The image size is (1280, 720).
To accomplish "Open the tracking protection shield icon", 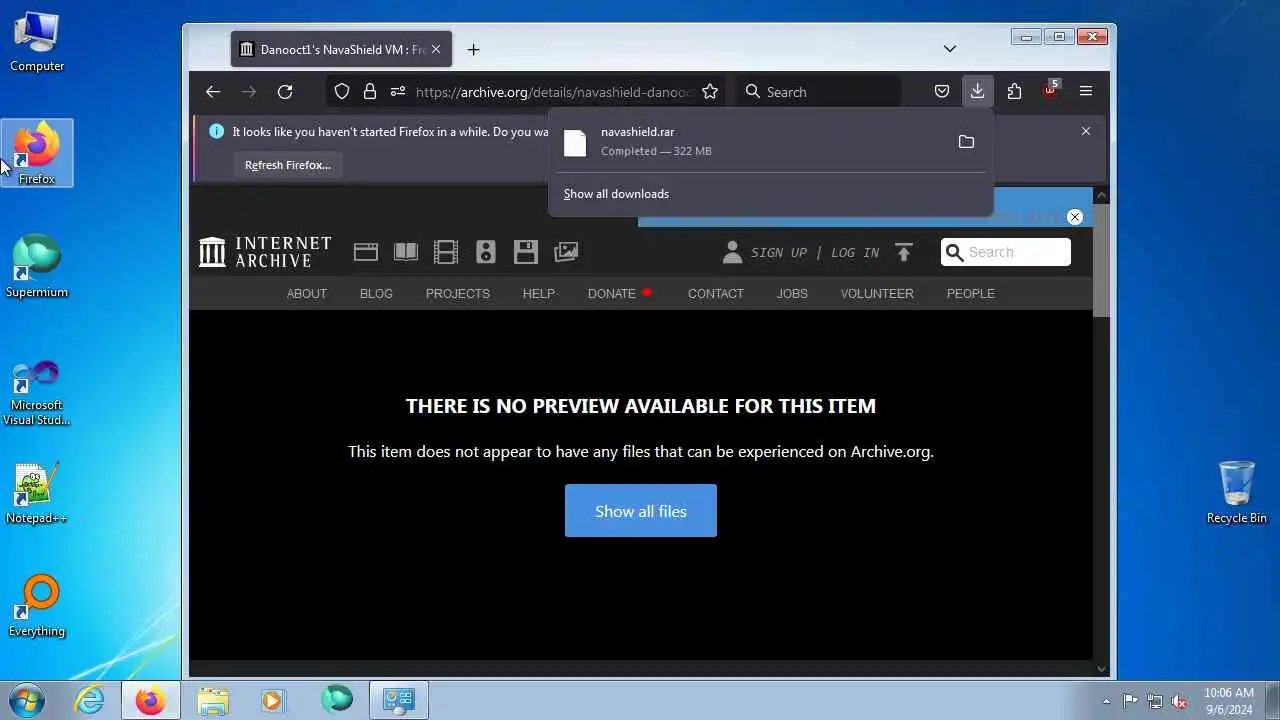I will (342, 92).
